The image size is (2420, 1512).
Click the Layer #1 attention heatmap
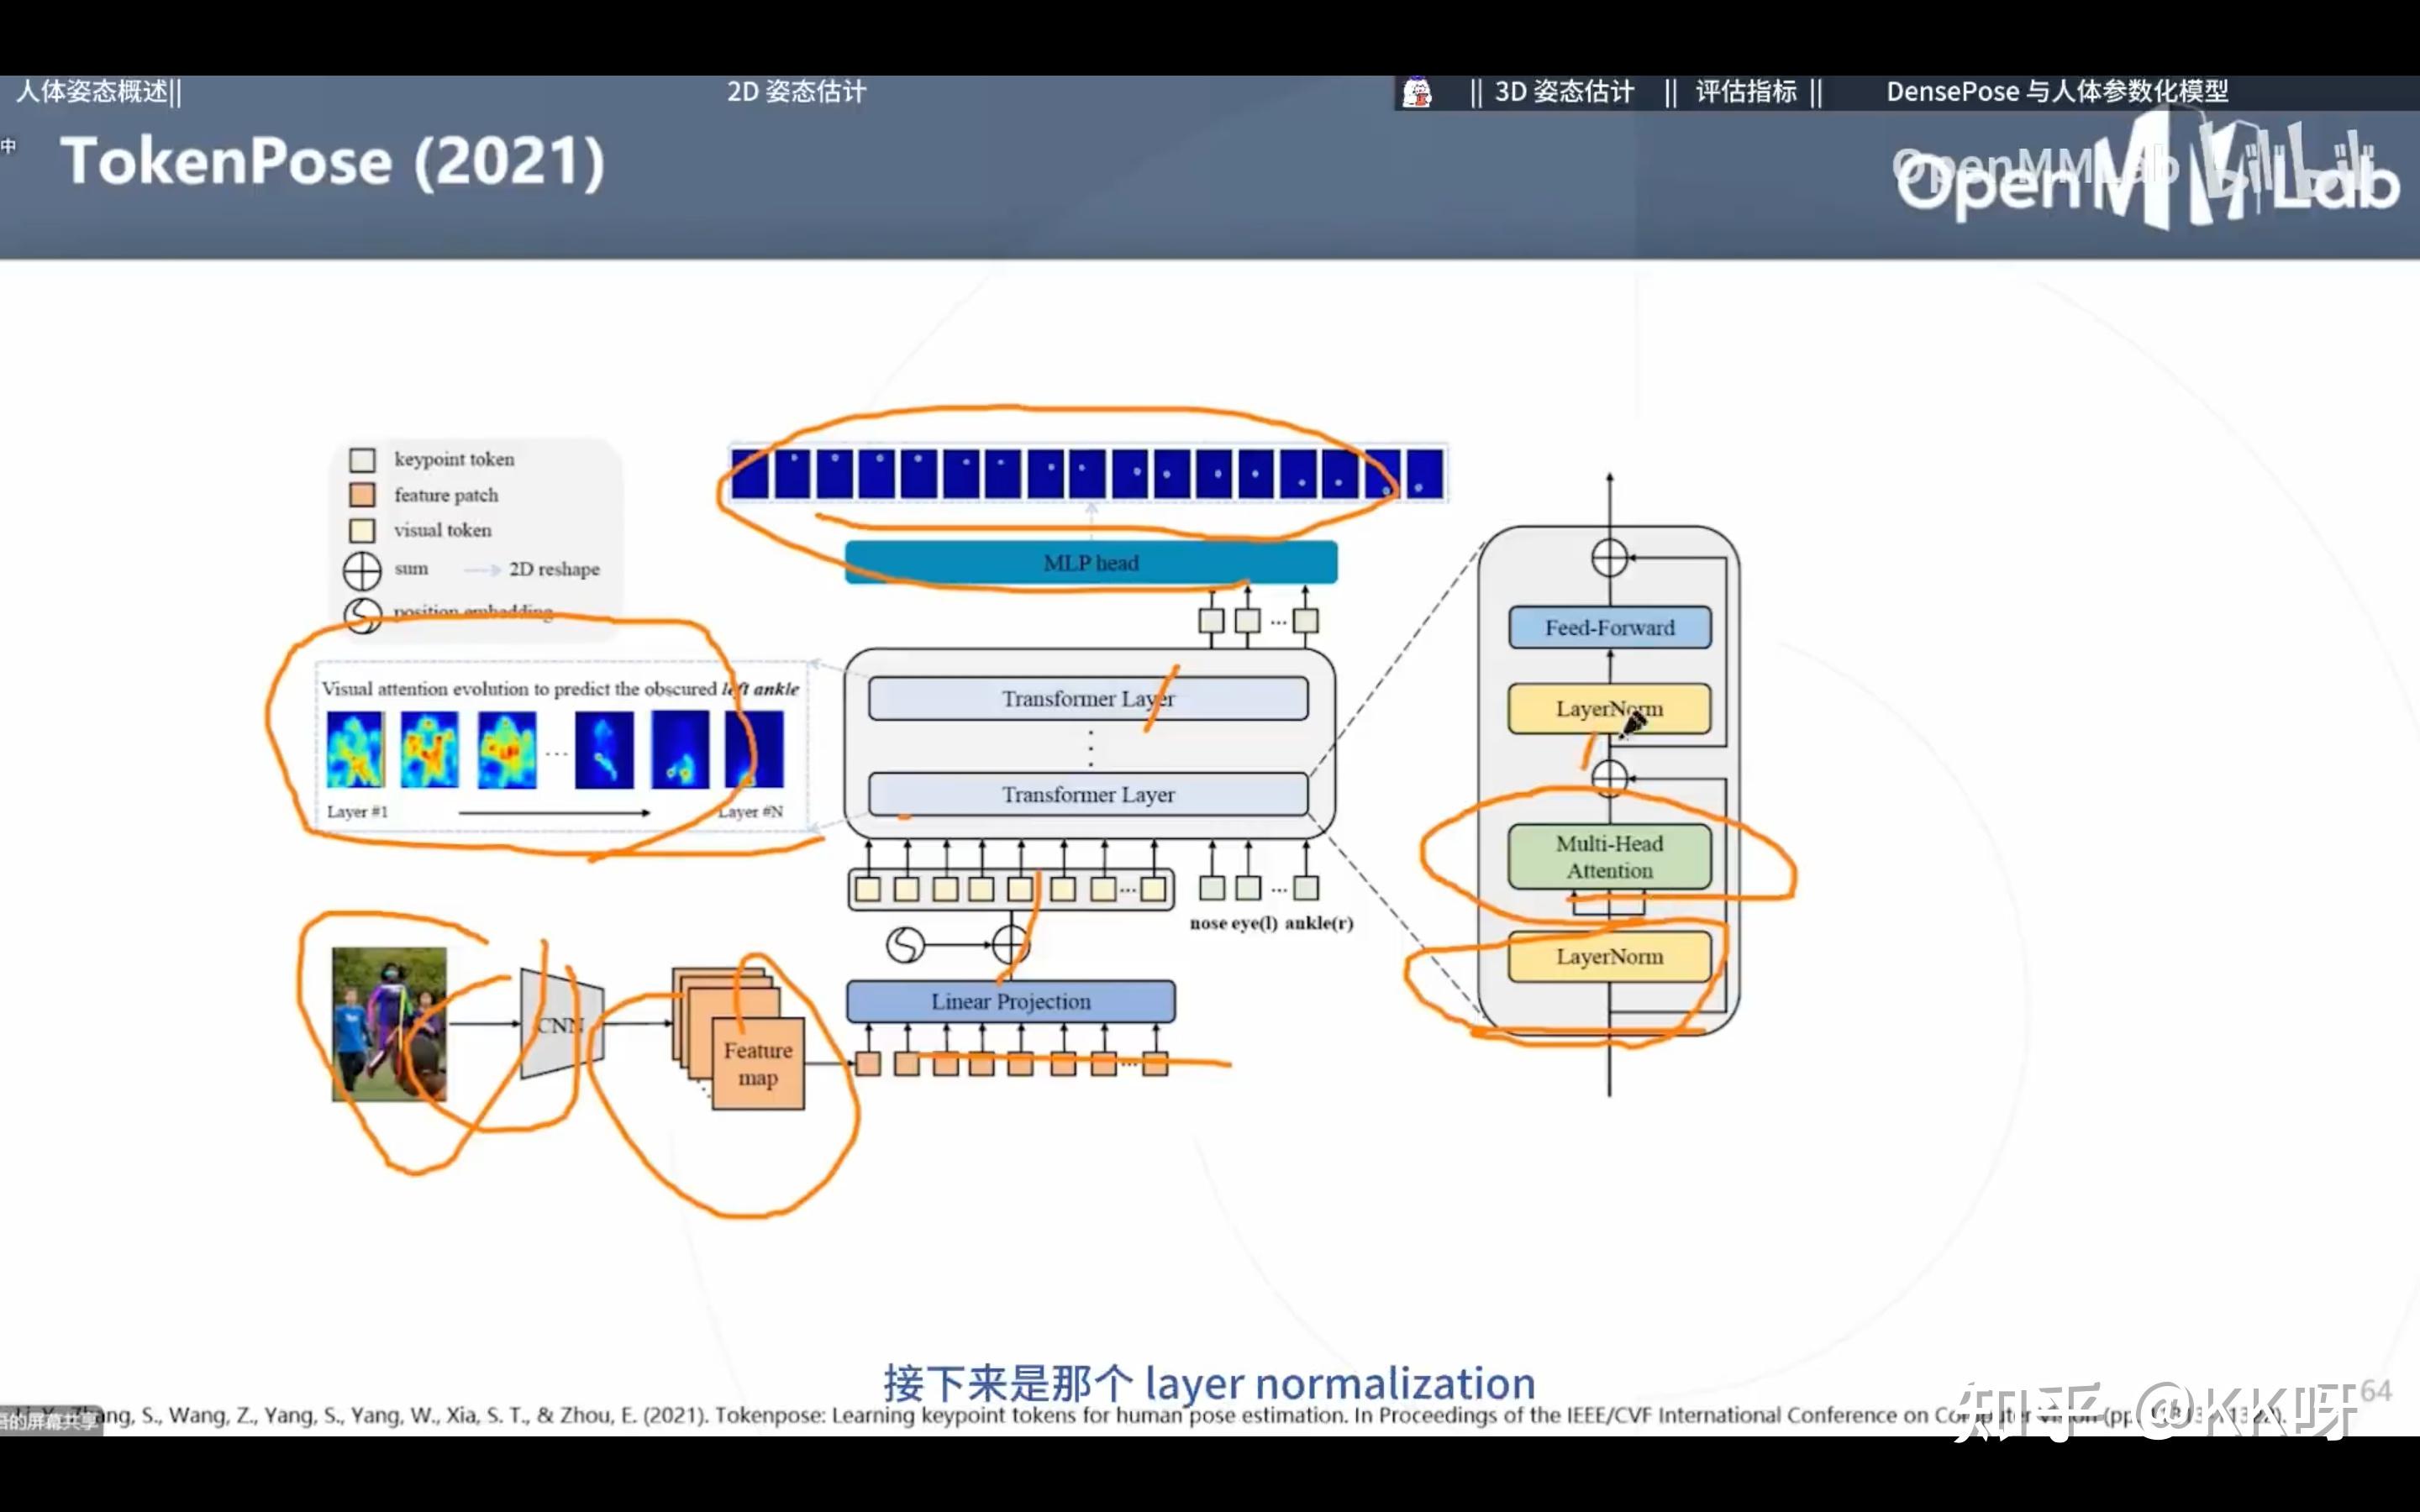355,750
